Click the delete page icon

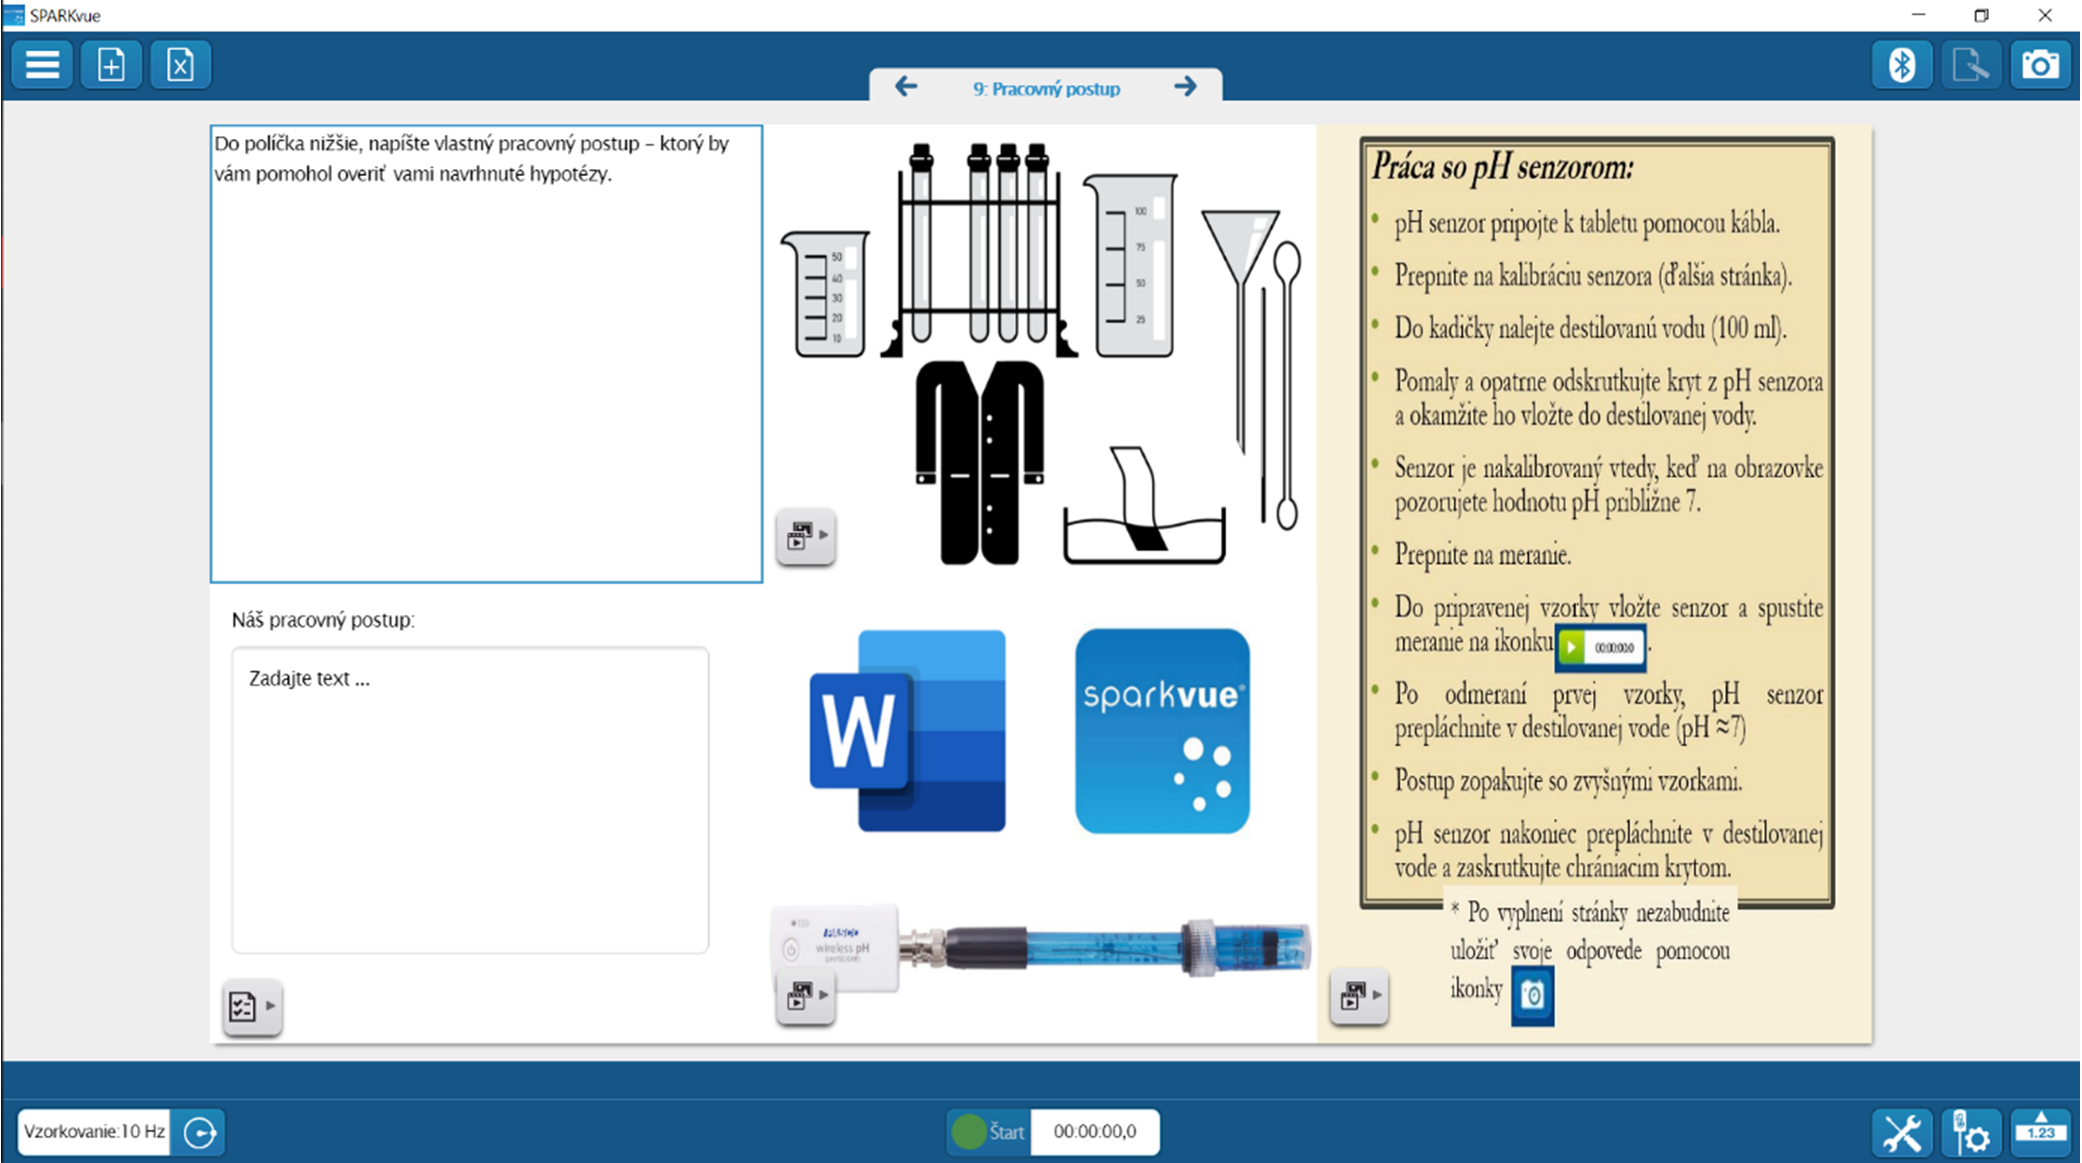coord(180,65)
